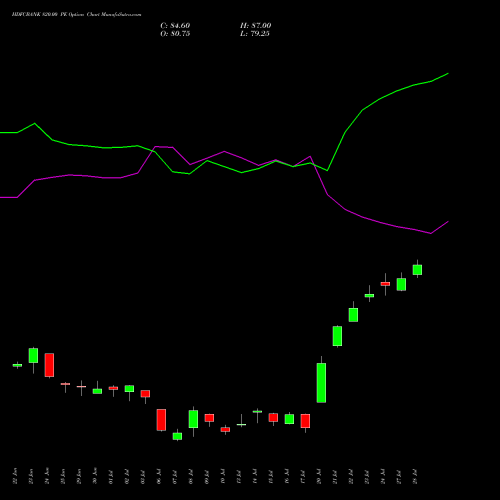Select the low value L: 79.25

pos(255,34)
